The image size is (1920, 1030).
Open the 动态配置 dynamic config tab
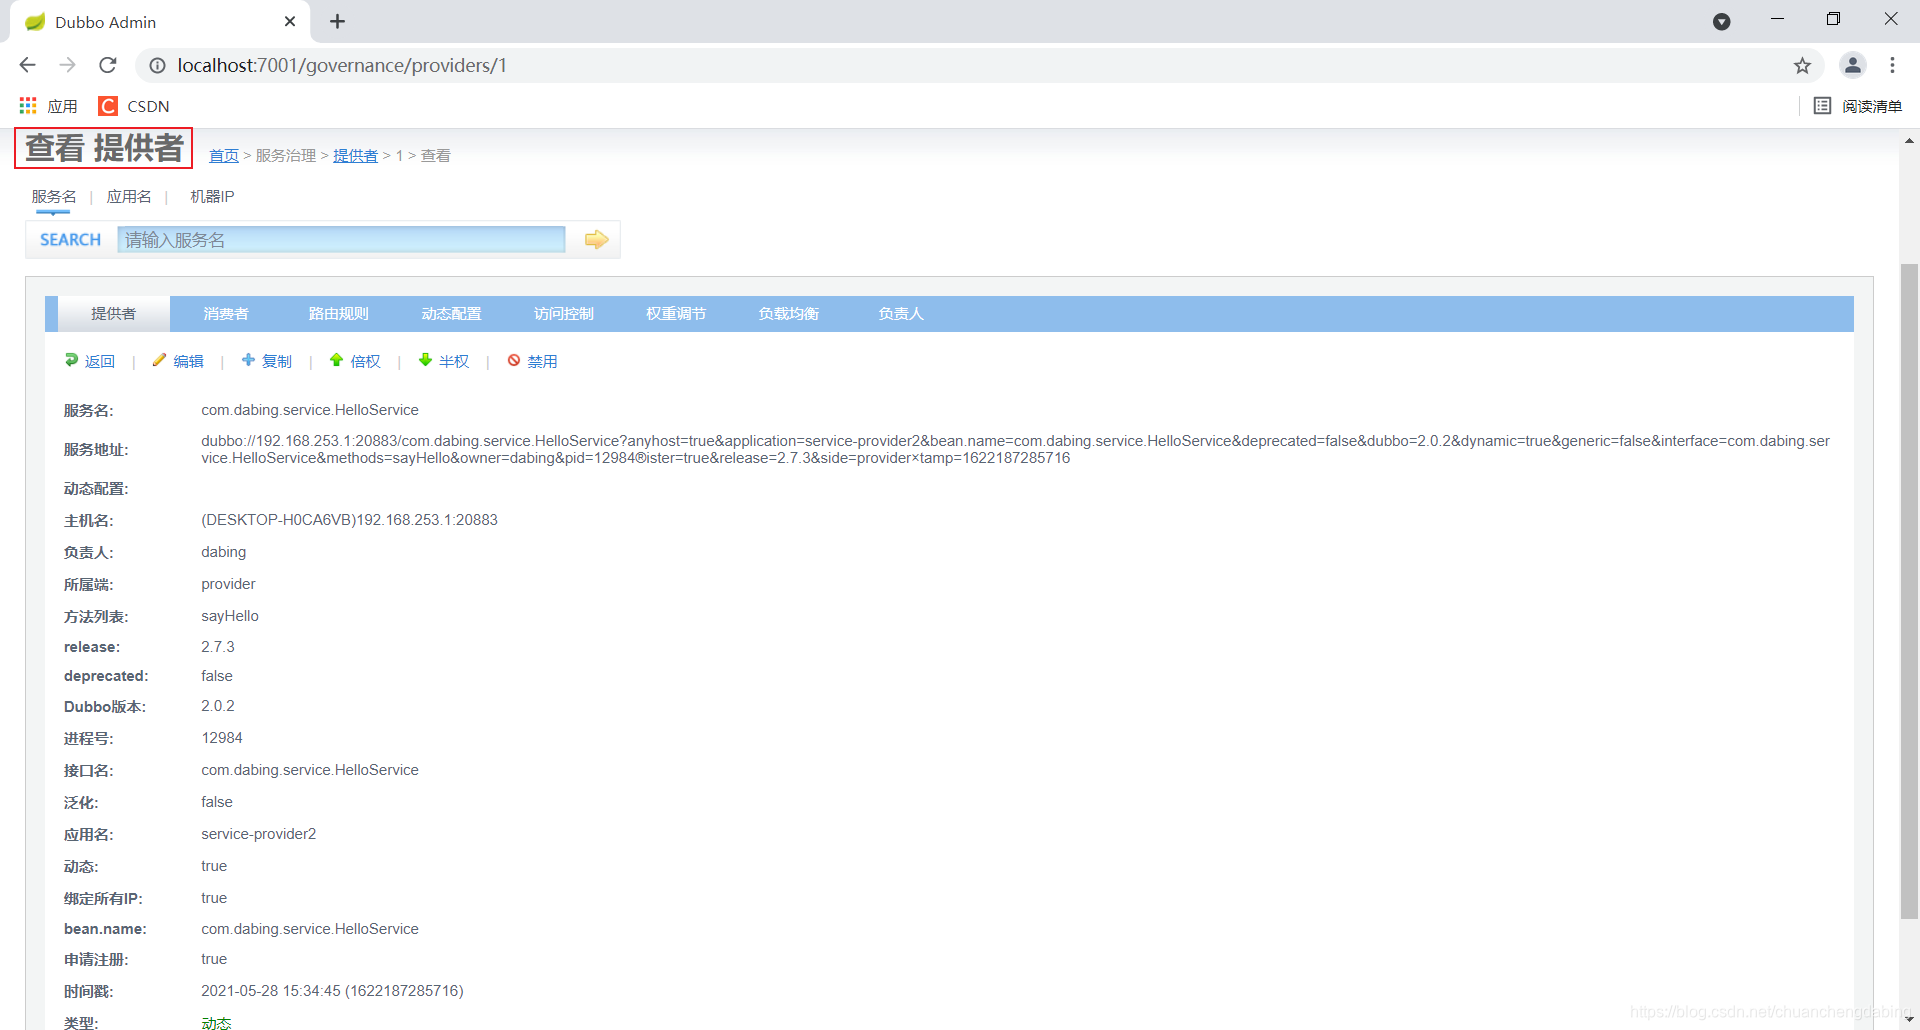tap(451, 314)
